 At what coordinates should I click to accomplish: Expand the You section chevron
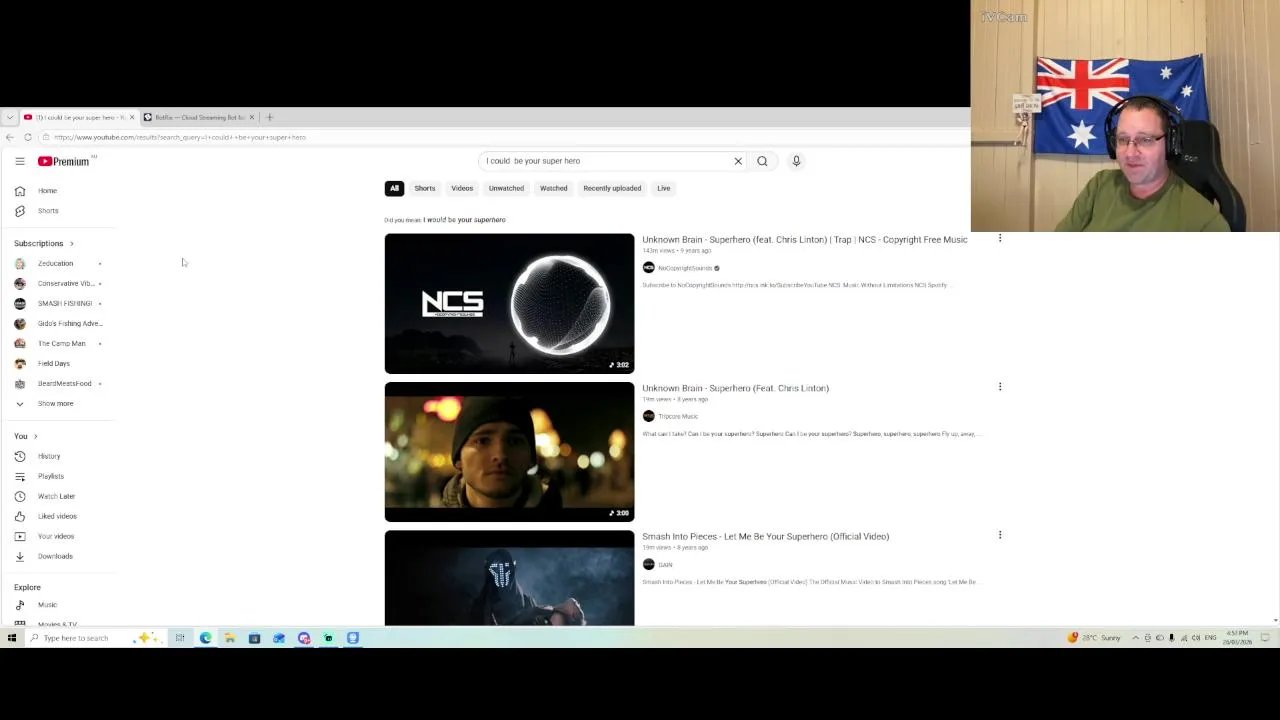(35, 436)
